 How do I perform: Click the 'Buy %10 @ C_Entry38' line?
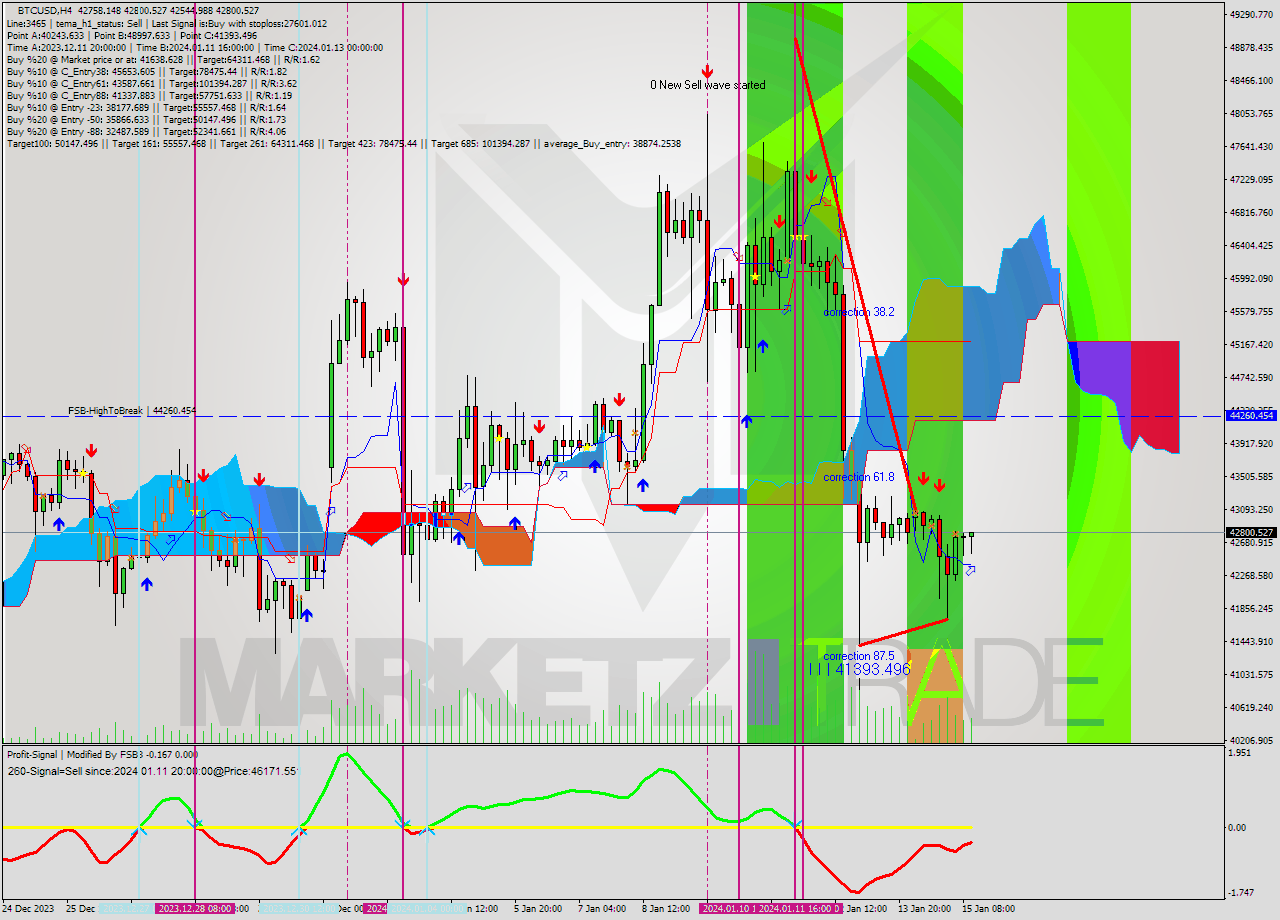[146, 71]
